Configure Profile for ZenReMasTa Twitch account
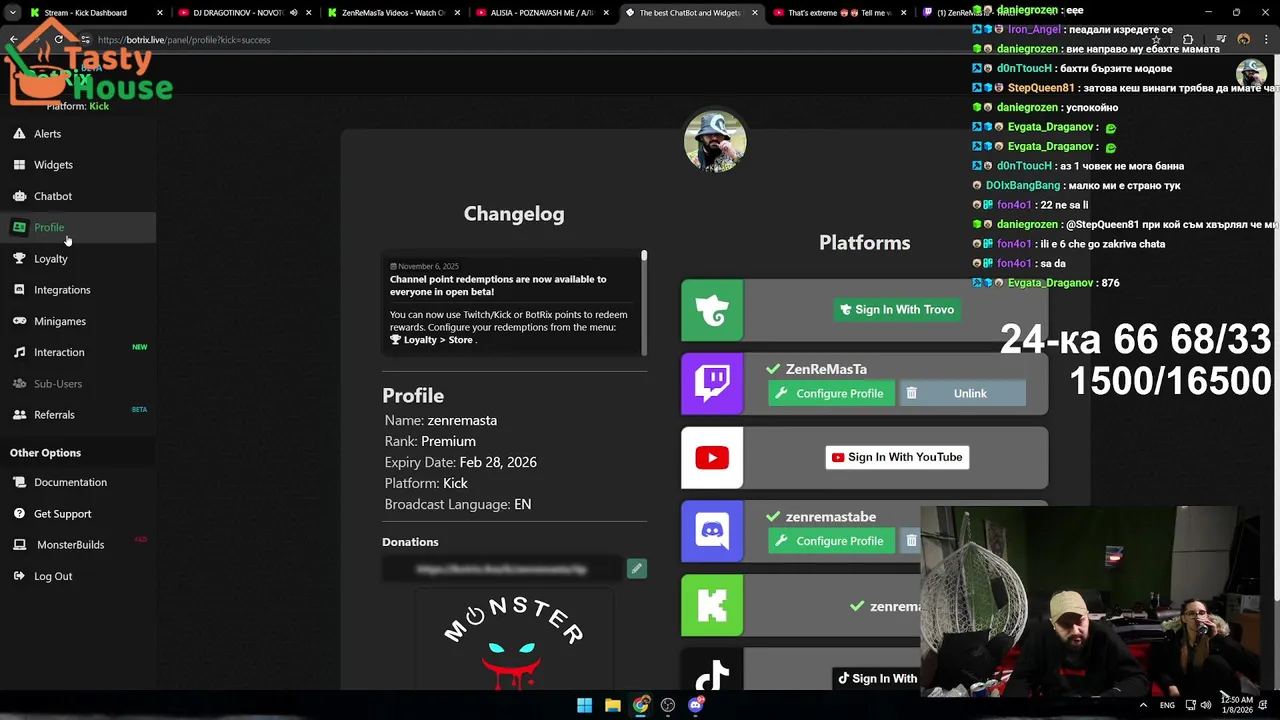Viewport: 1280px width, 720px height. [x=830, y=394]
